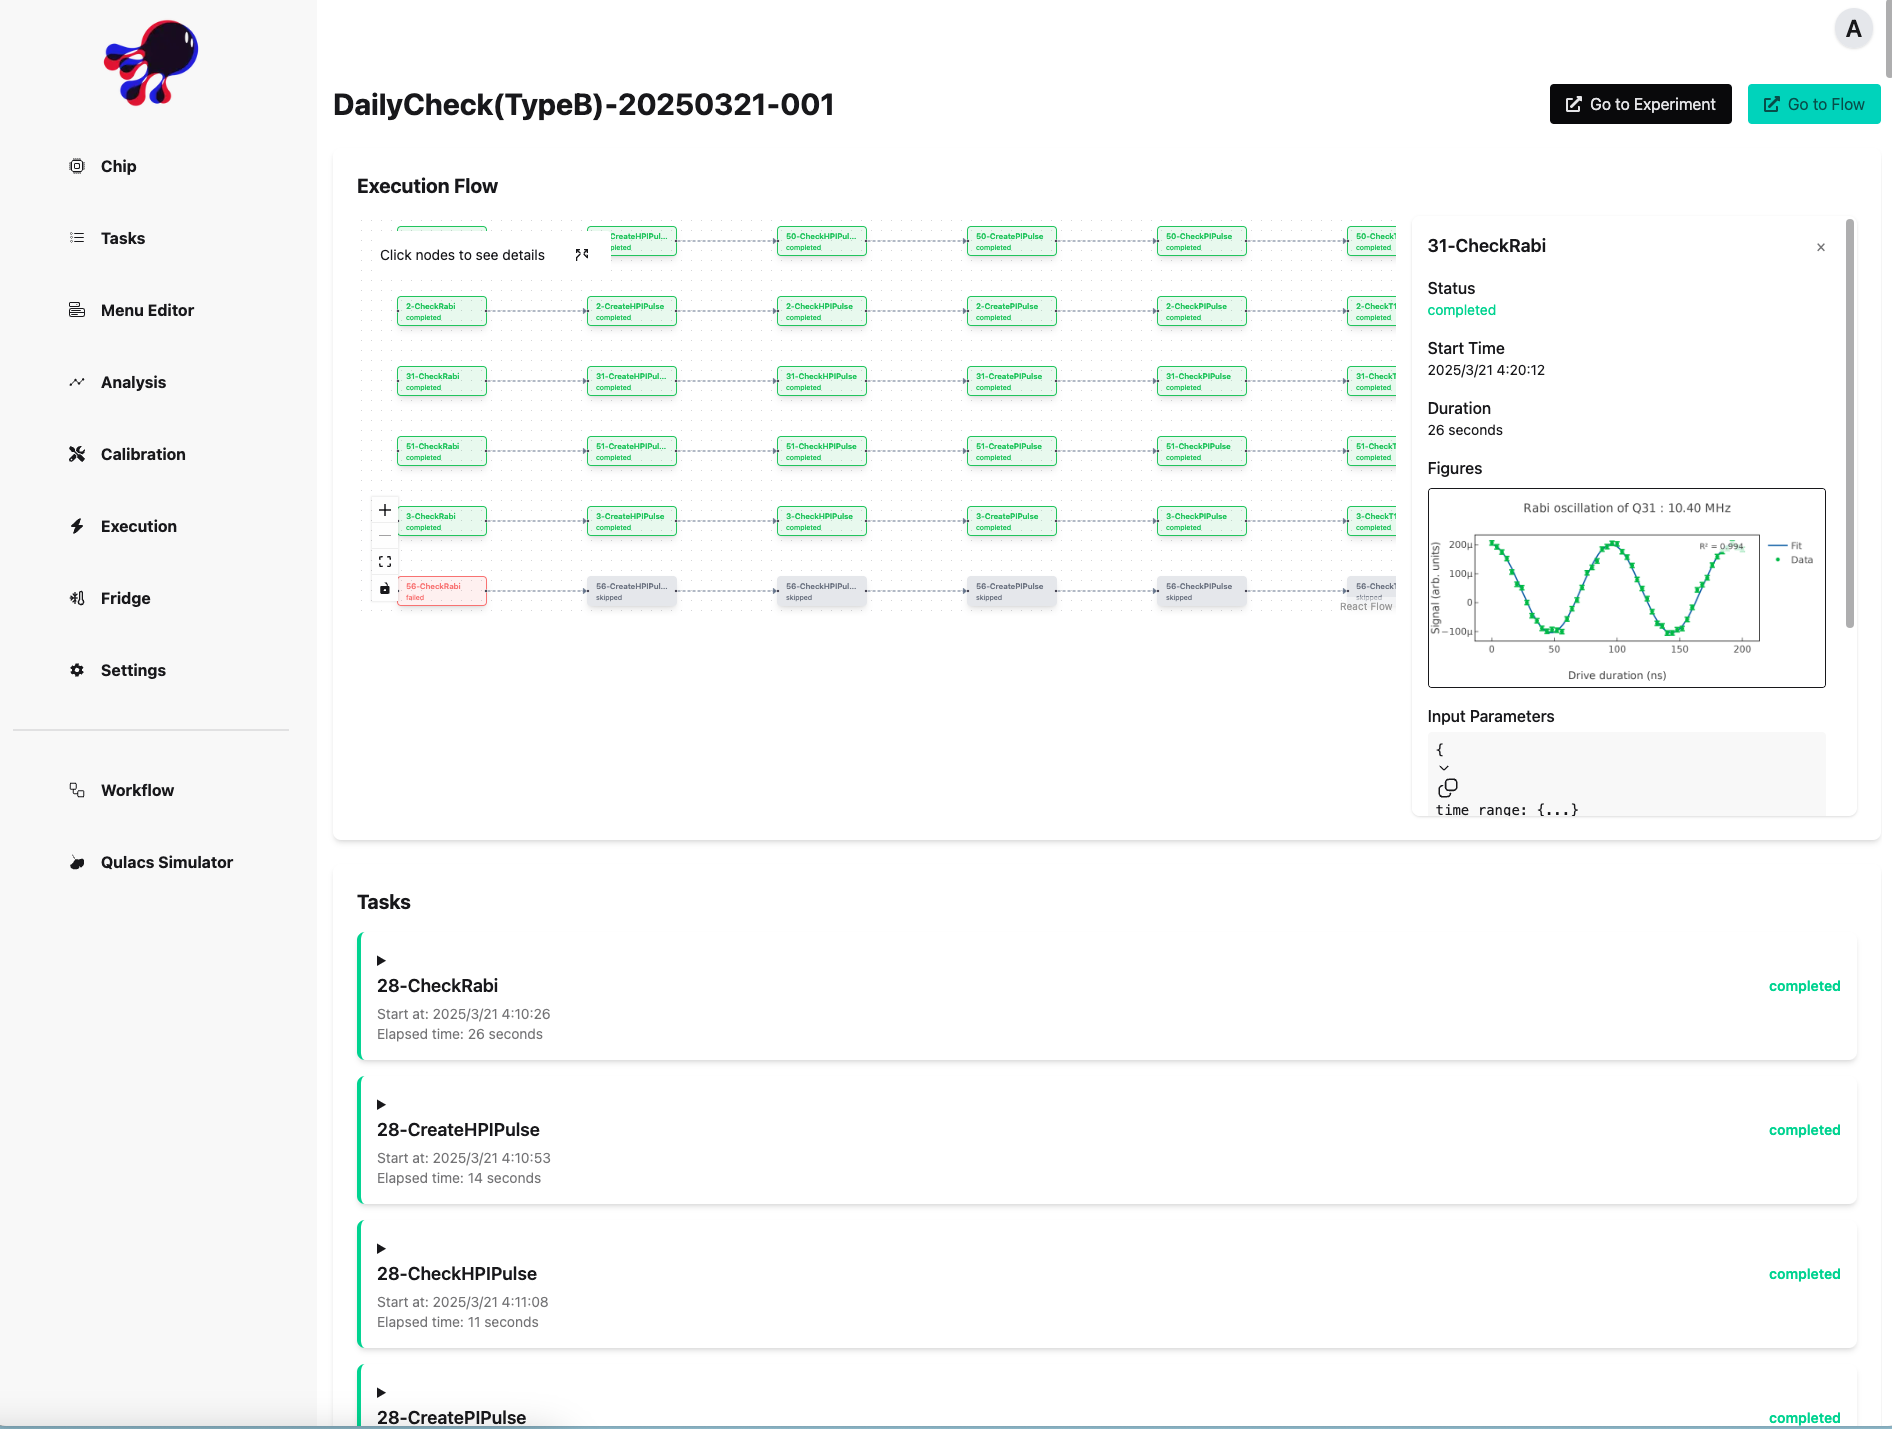
Task: Expand the 28-CheckRabi task details
Action: pos(381,960)
